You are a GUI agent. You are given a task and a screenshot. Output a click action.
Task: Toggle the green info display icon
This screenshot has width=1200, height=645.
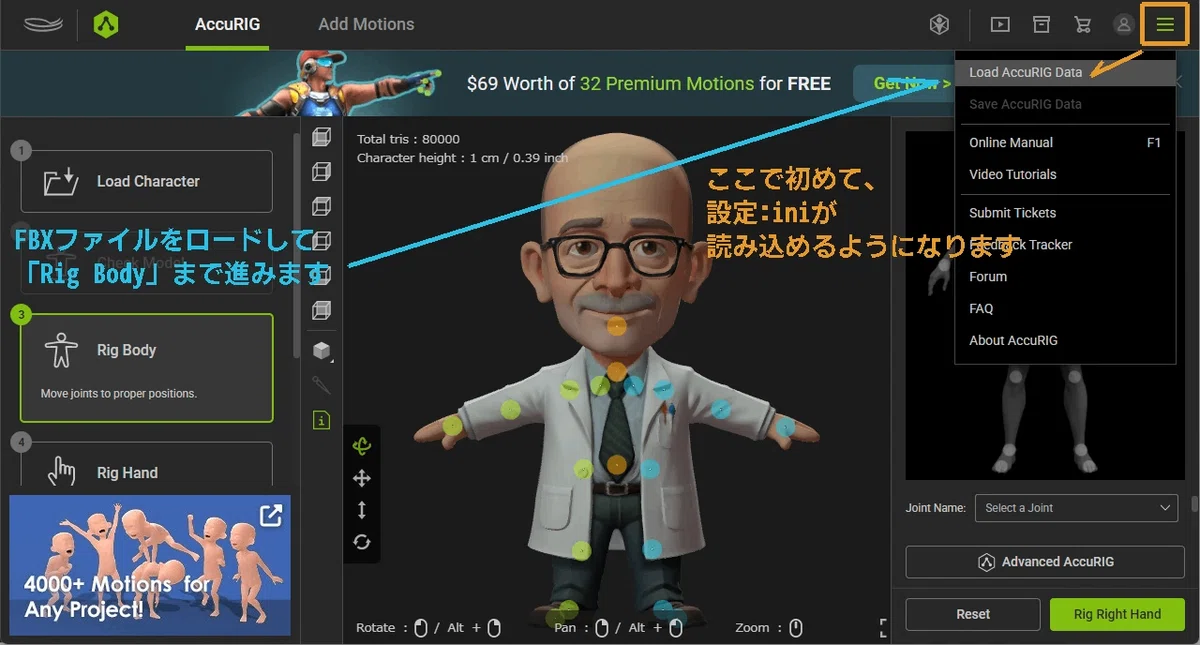pyautogui.click(x=321, y=420)
